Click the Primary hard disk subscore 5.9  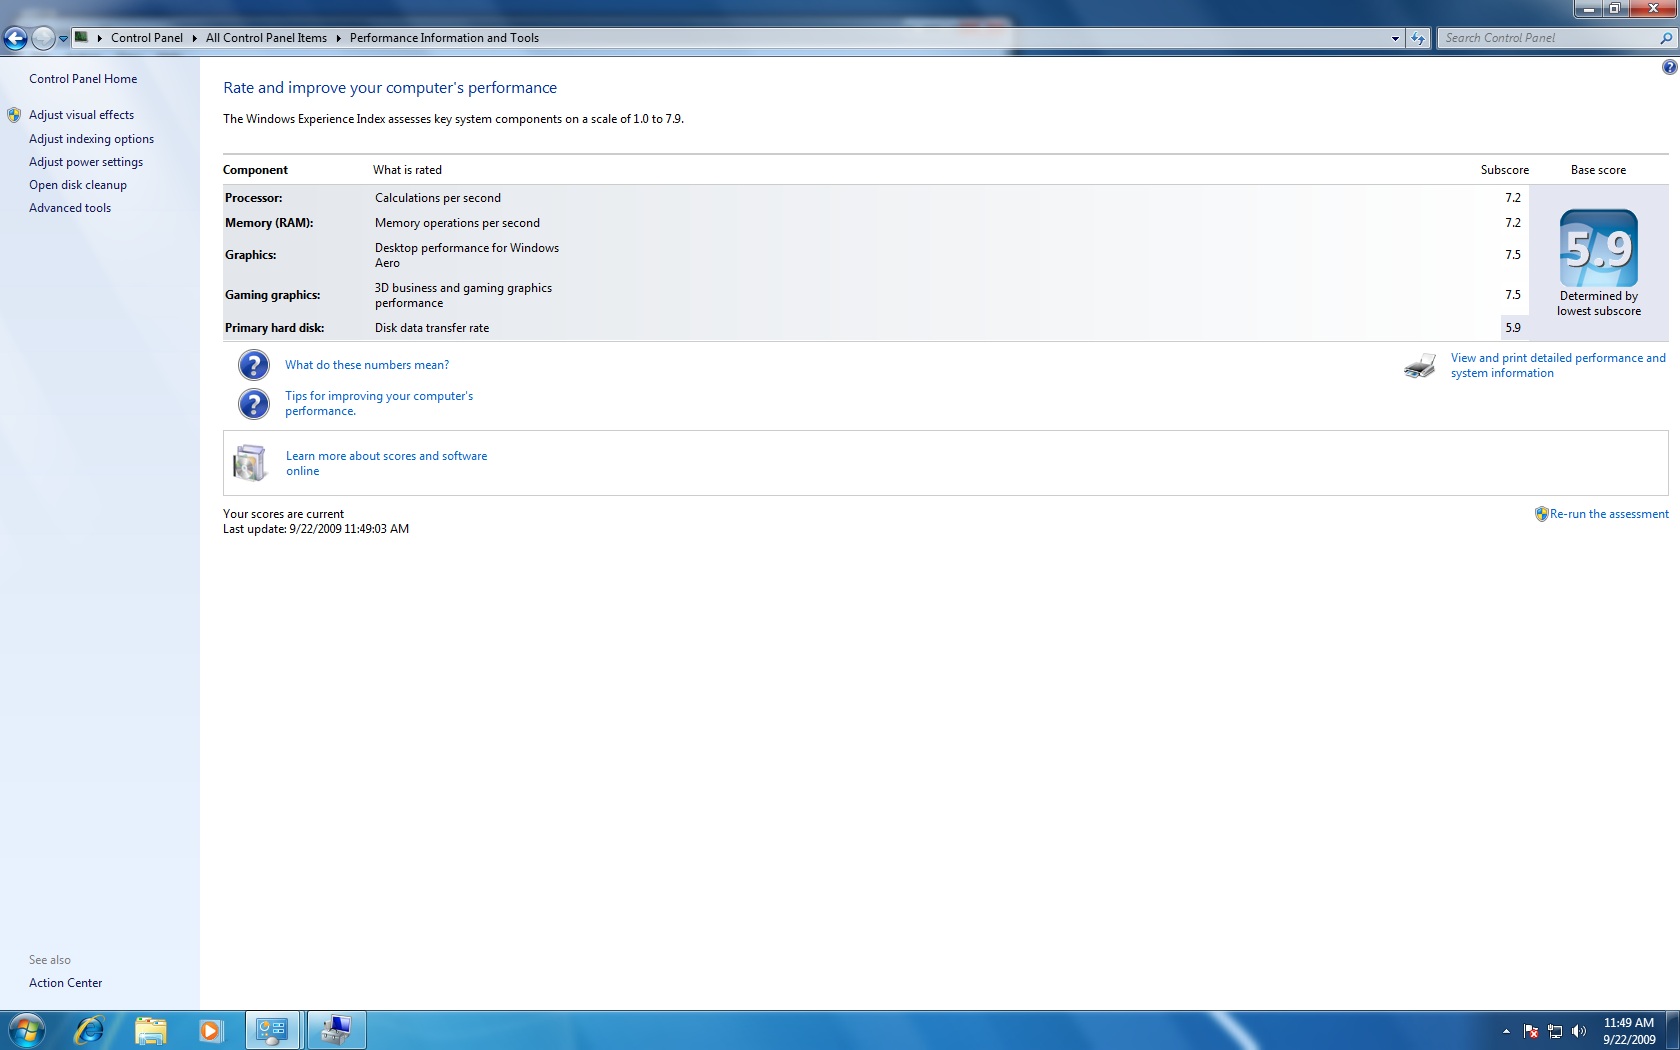pos(1513,328)
